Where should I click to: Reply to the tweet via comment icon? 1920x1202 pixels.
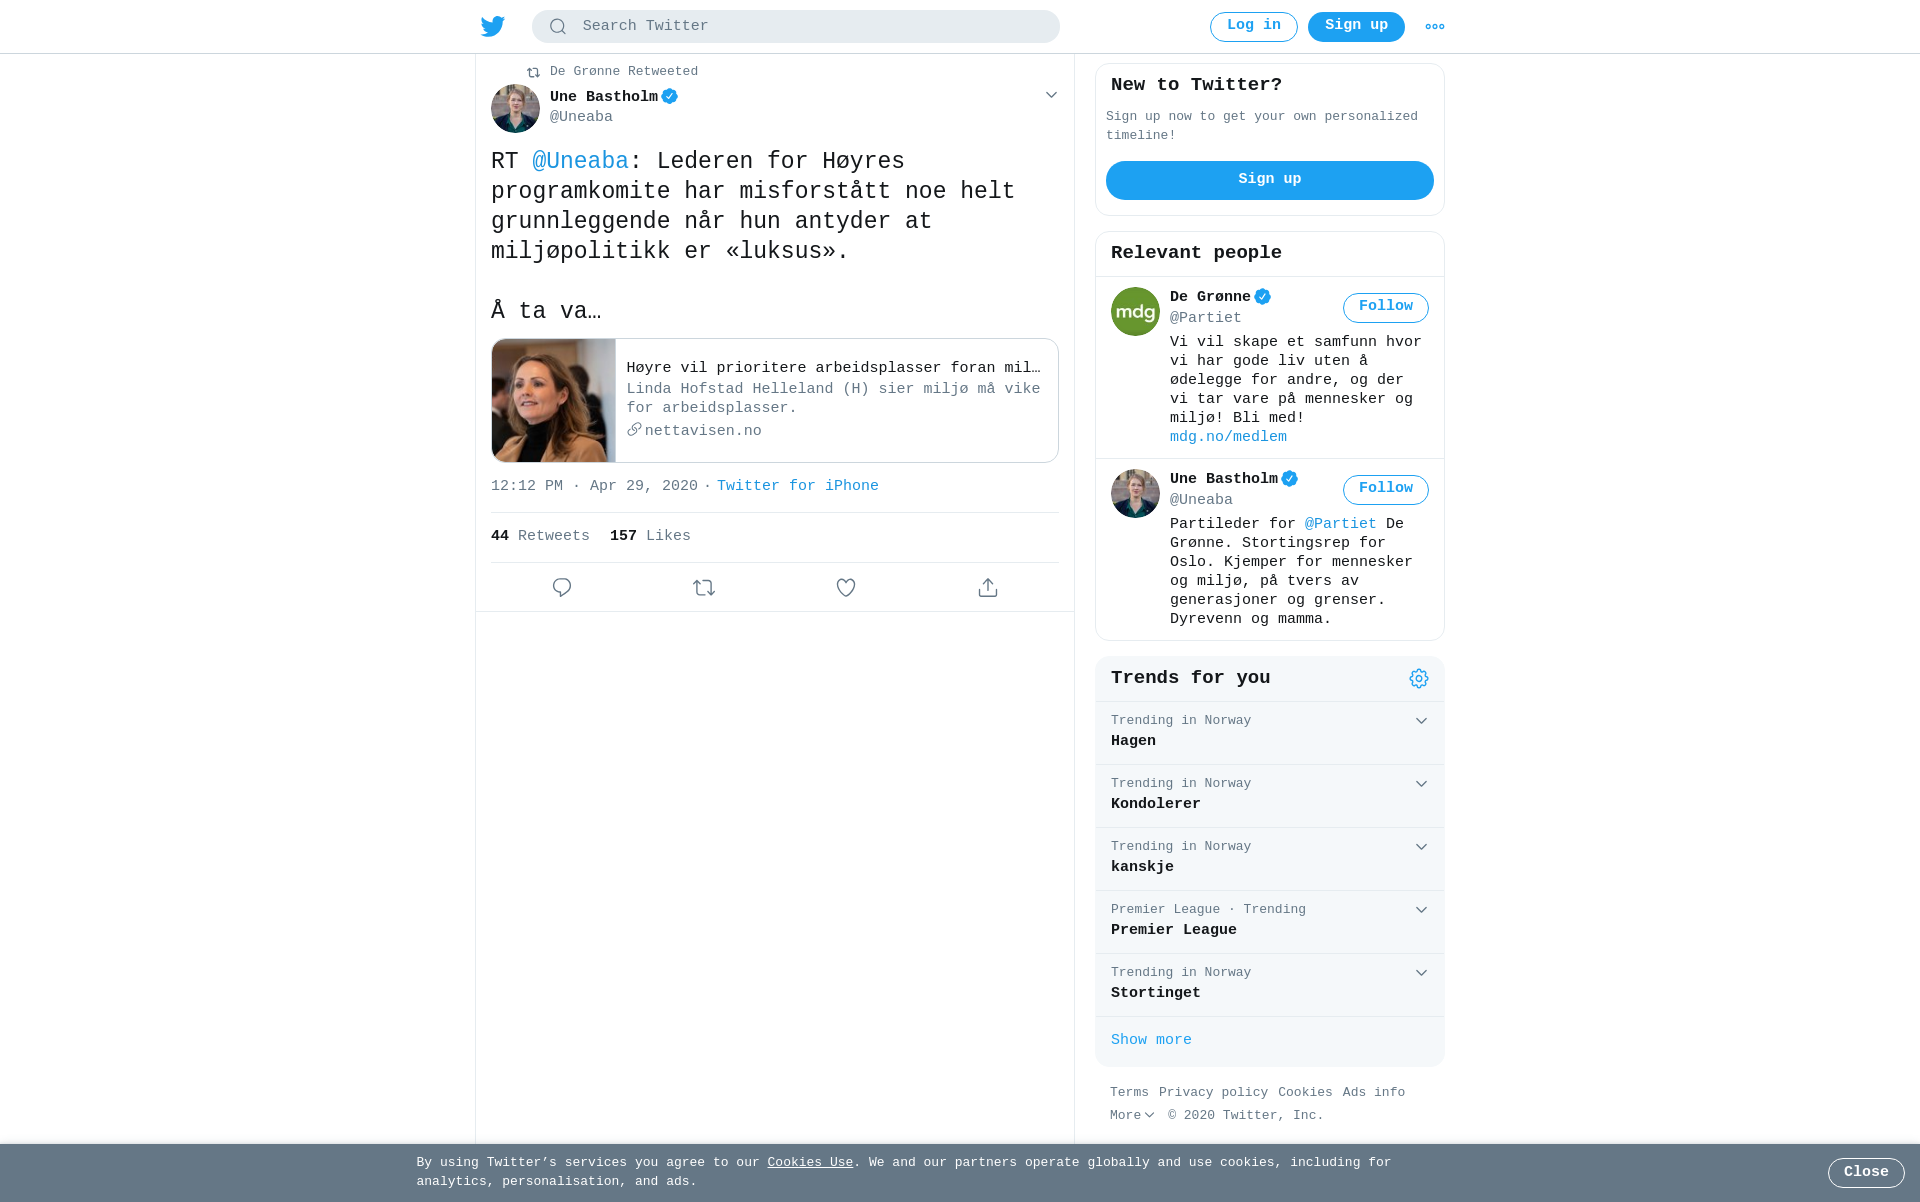(x=562, y=588)
